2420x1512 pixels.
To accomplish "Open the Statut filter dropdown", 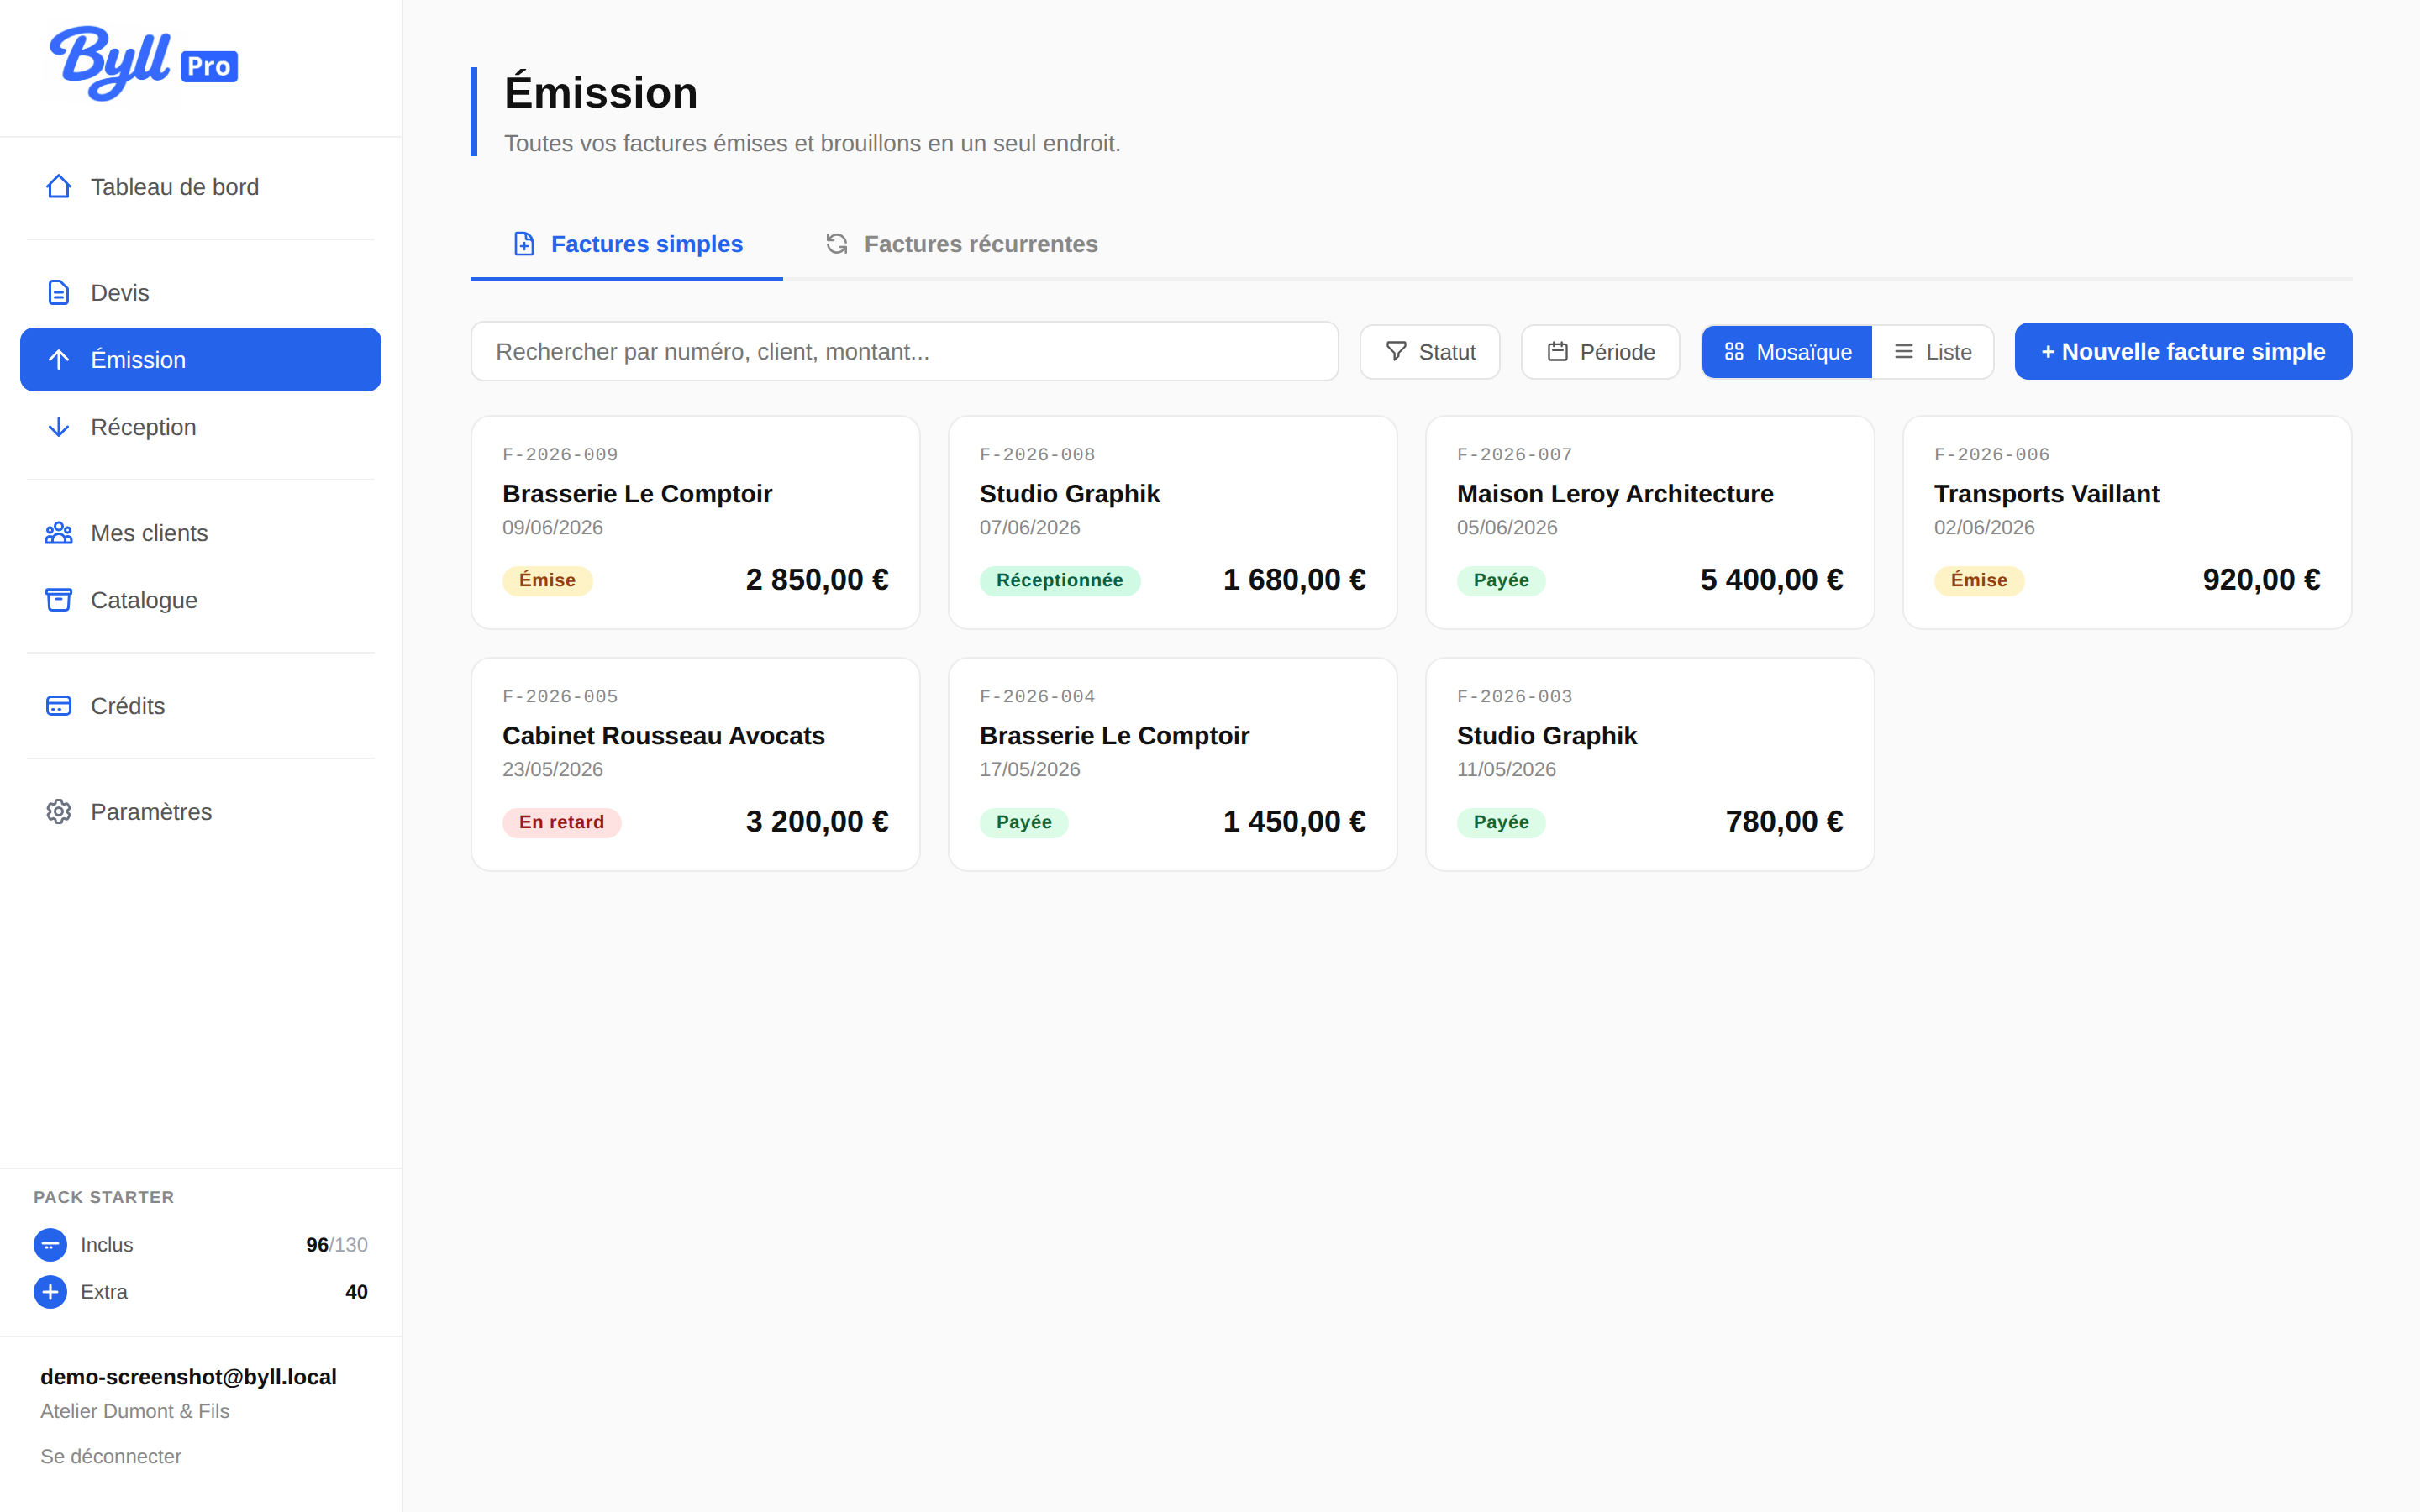I will 1430,352.
